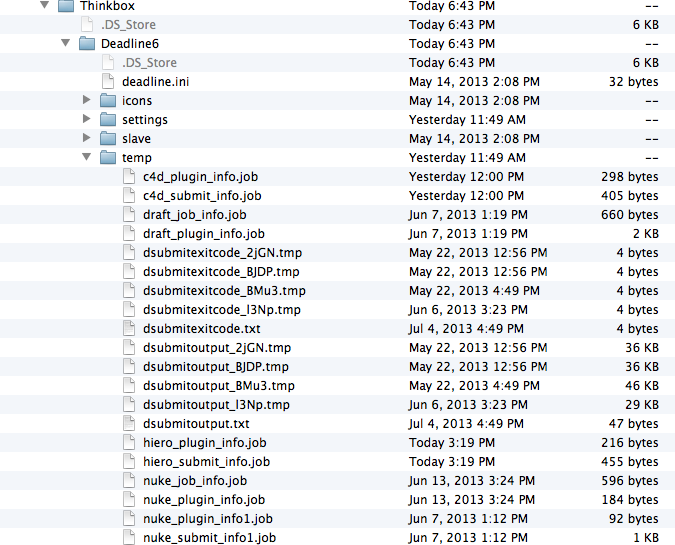Click the settings folder icon
This screenshot has height=545, width=675.
tap(108, 120)
